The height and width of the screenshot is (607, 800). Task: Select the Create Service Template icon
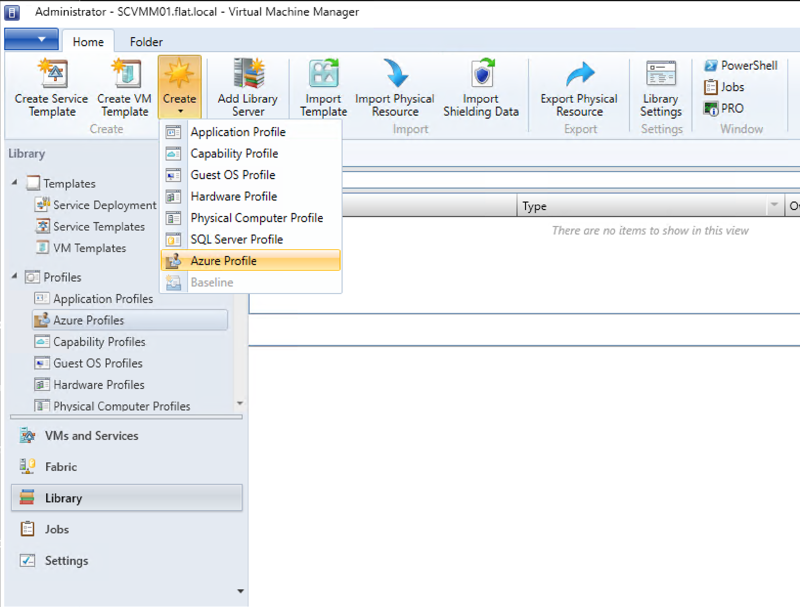coord(49,88)
